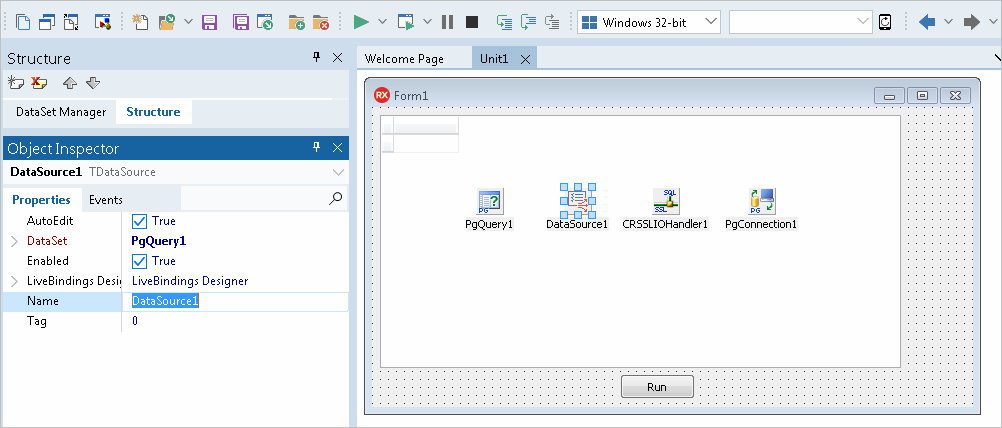Navigate back with blue arrow
This screenshot has height=428, width=1002.
927,22
